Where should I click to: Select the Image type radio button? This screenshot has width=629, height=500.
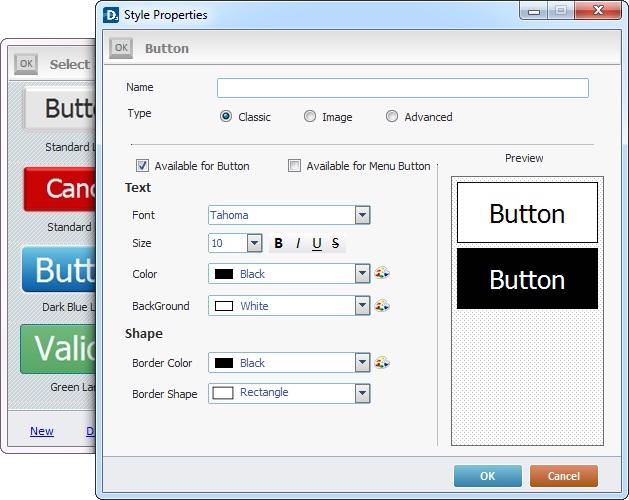tap(310, 116)
